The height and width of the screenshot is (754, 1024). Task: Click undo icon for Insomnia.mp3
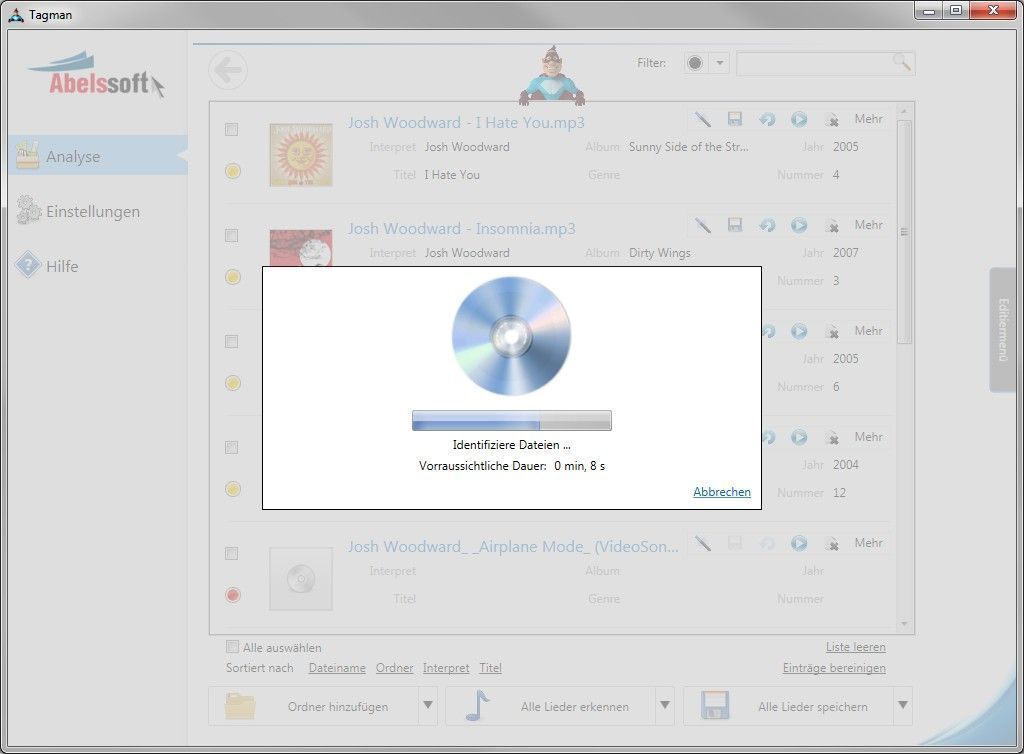point(767,225)
